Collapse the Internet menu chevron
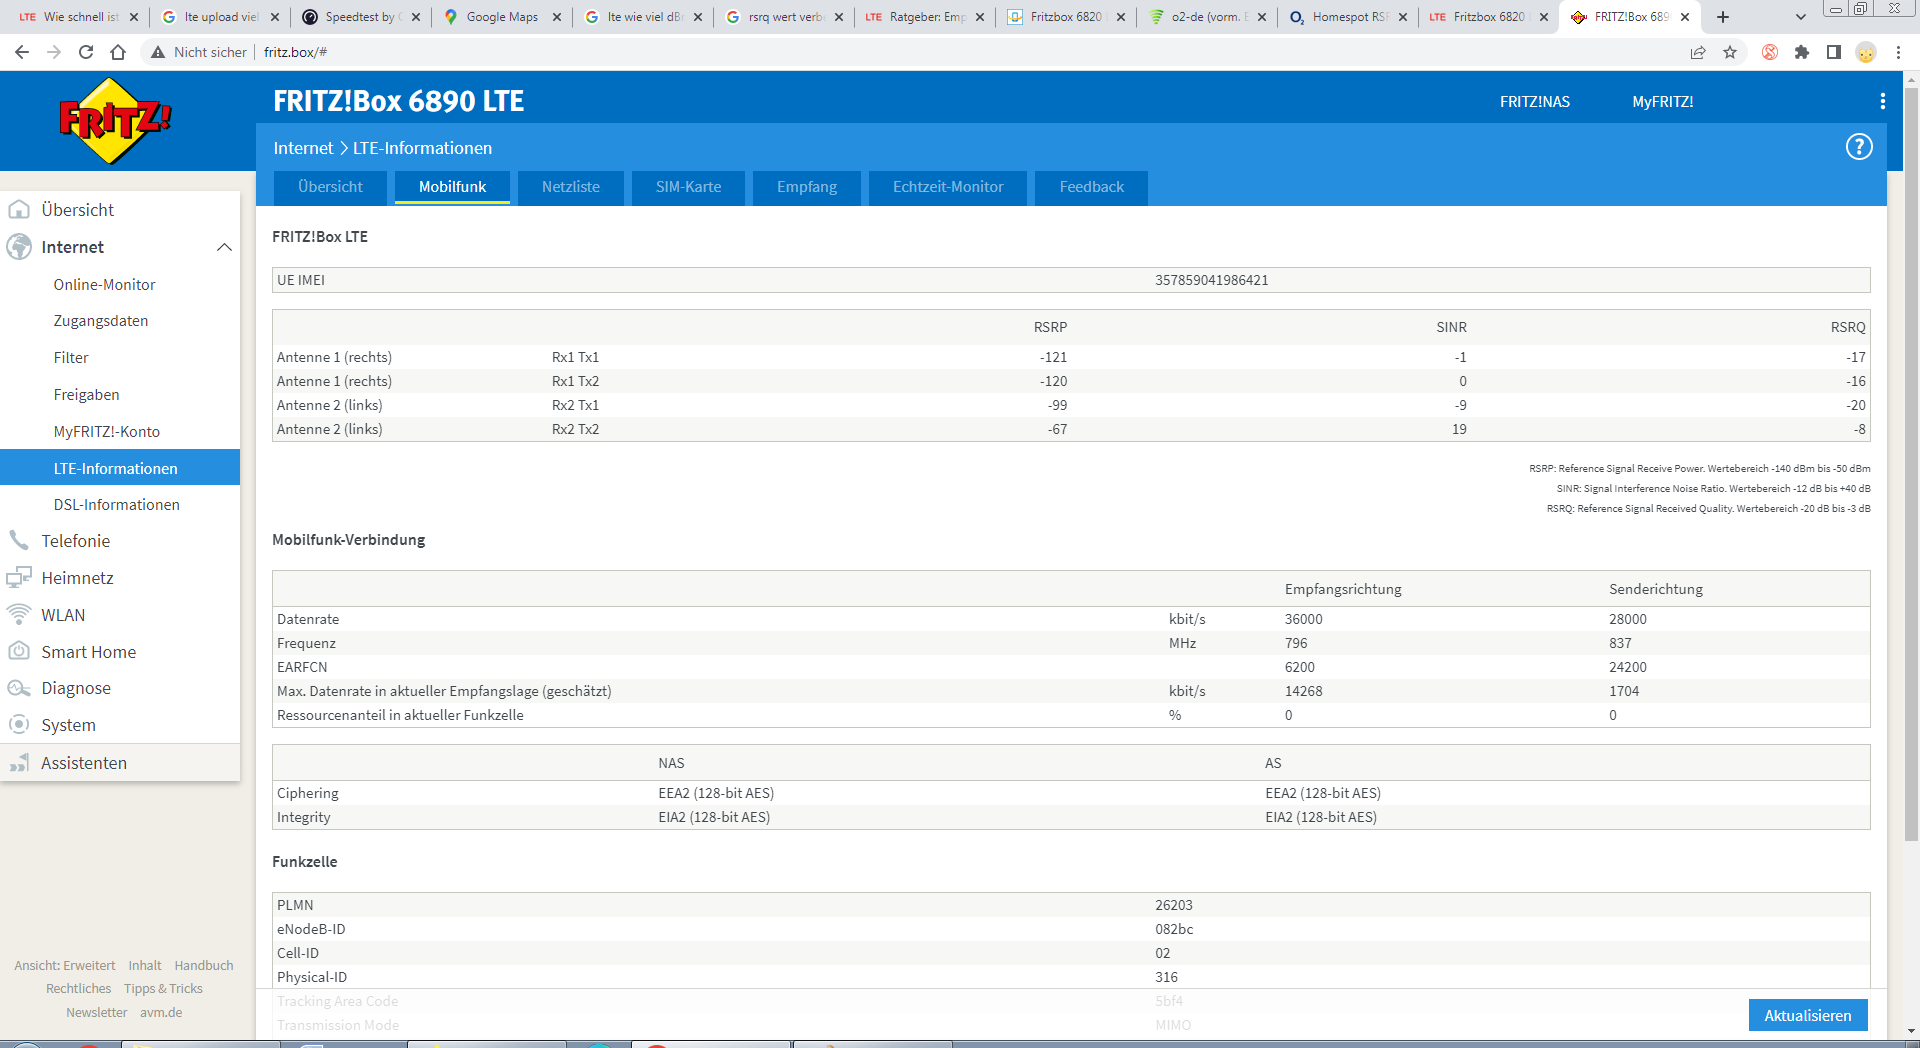 coord(224,247)
